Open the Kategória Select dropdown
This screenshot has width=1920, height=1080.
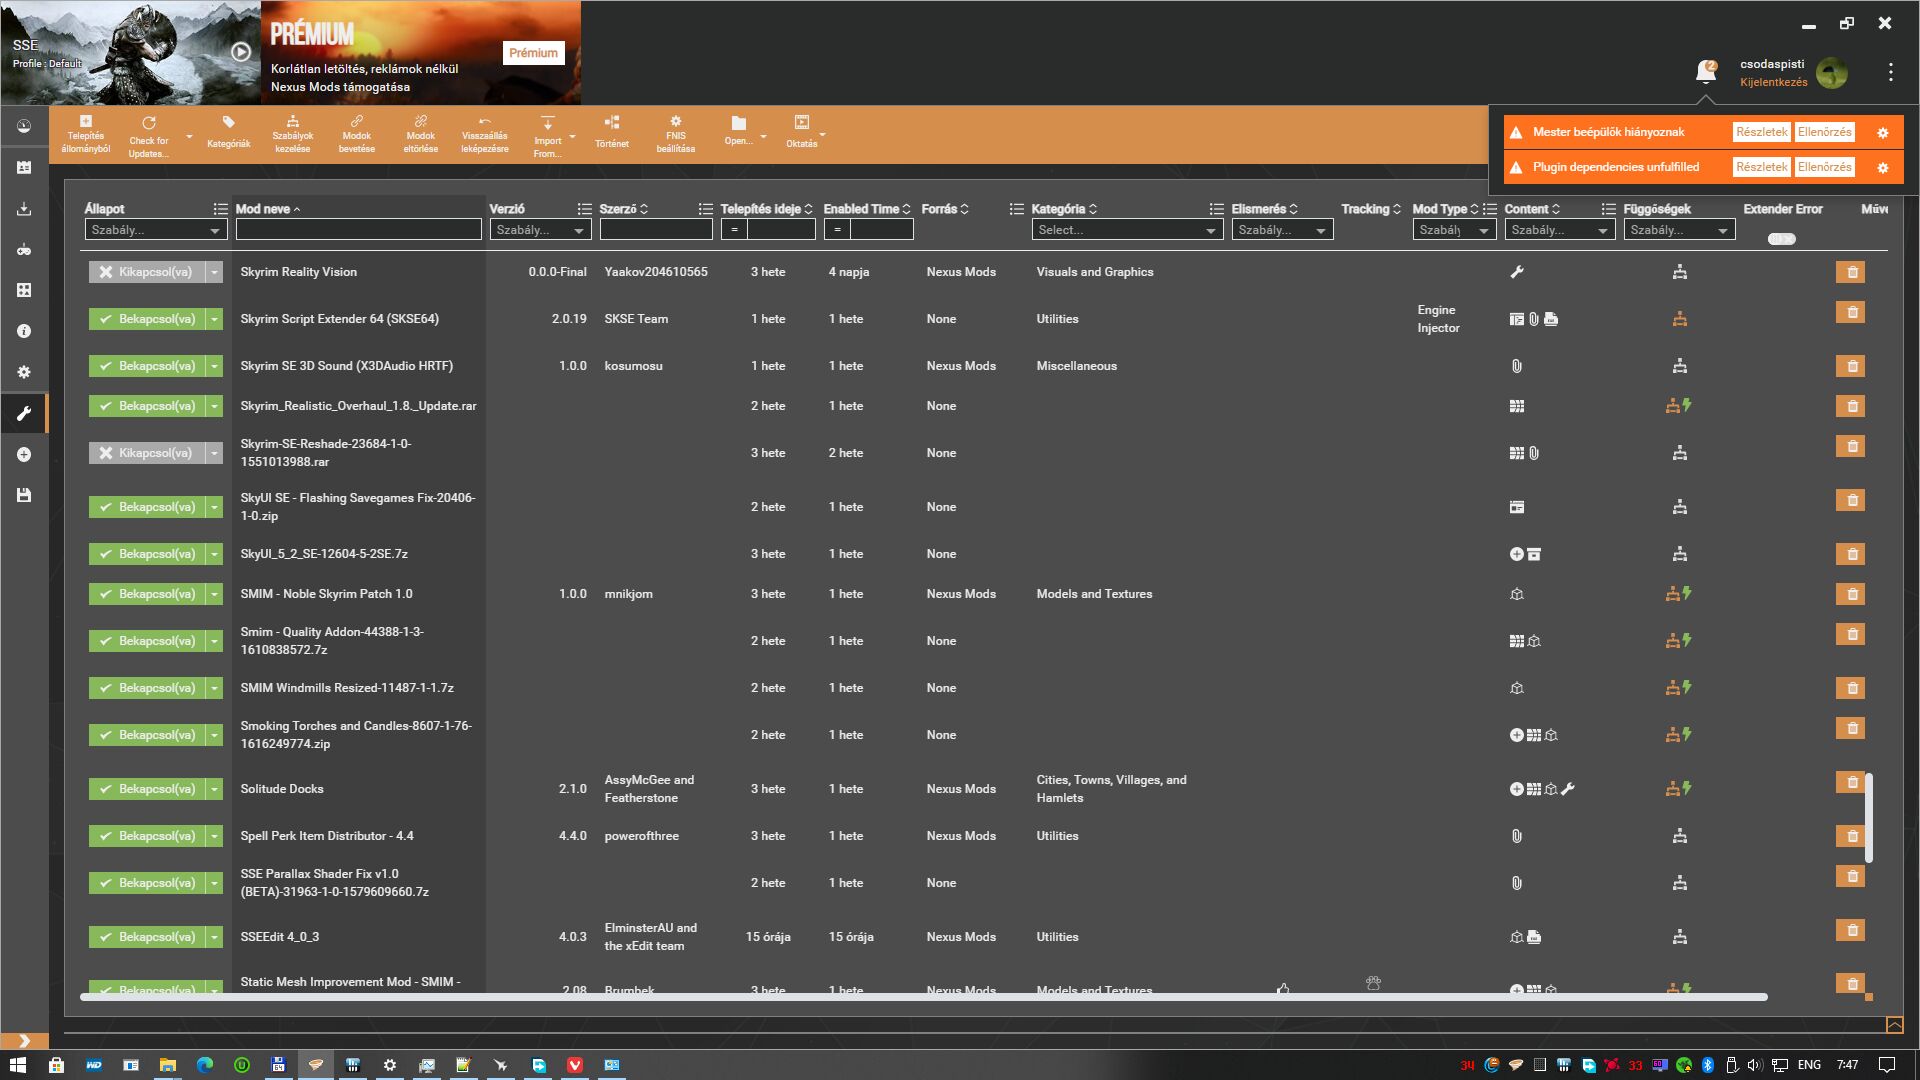click(x=1127, y=230)
